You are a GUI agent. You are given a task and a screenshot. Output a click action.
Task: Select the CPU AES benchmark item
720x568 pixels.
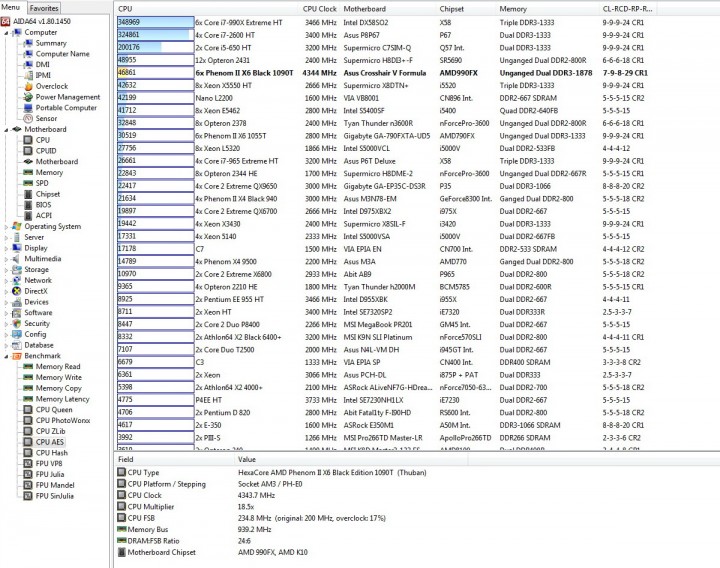[x=50, y=442]
